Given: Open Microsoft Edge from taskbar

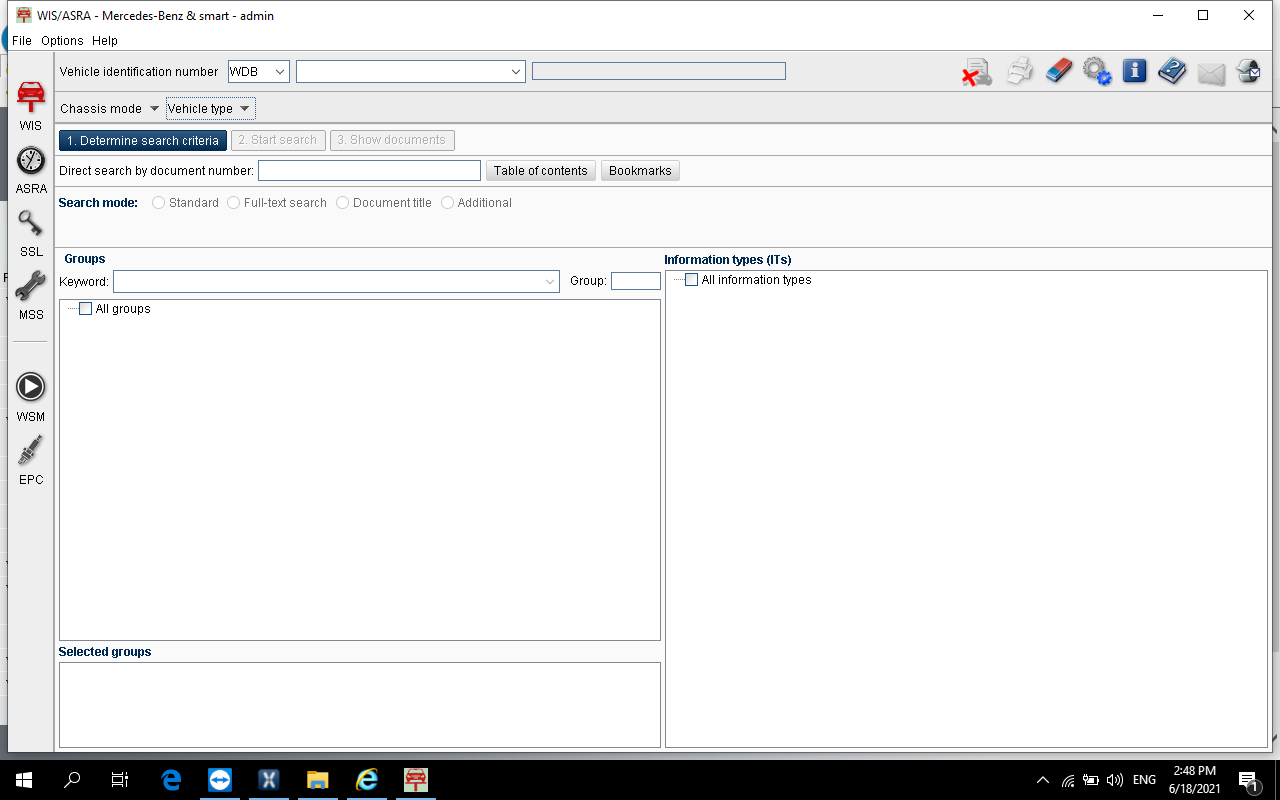Looking at the screenshot, I should pos(171,779).
